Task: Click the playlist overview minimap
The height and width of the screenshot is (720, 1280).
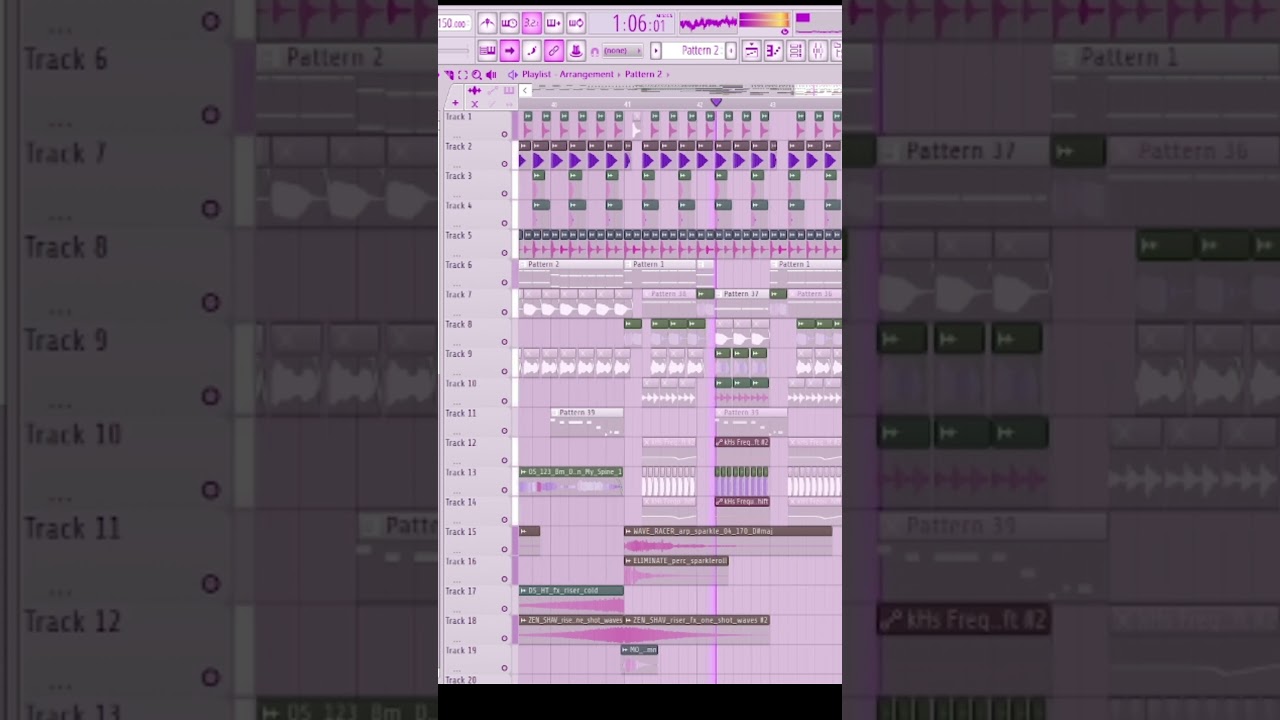Action: tap(687, 91)
